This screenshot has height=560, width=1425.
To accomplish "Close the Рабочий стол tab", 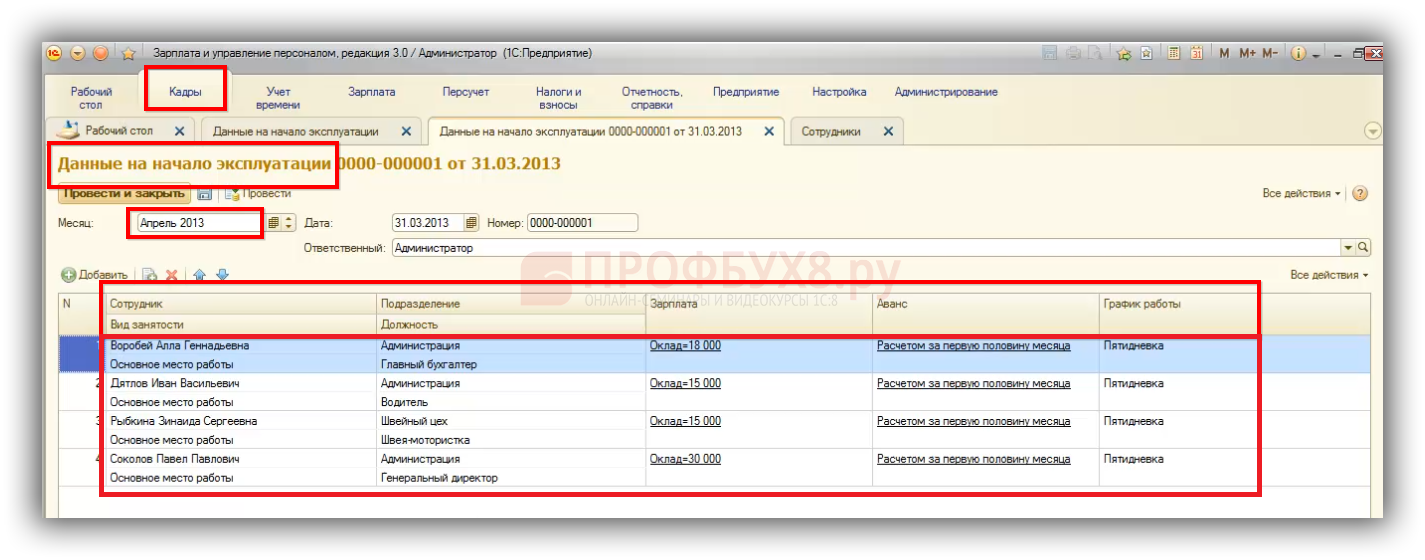I will 180,131.
